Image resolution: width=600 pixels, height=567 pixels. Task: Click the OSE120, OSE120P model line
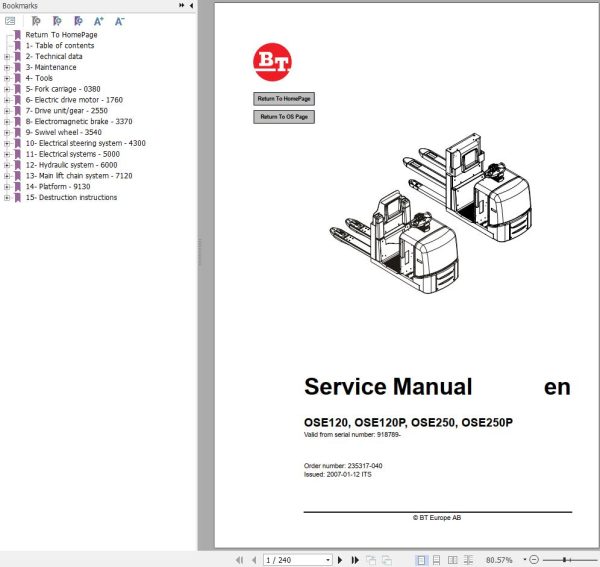click(408, 422)
